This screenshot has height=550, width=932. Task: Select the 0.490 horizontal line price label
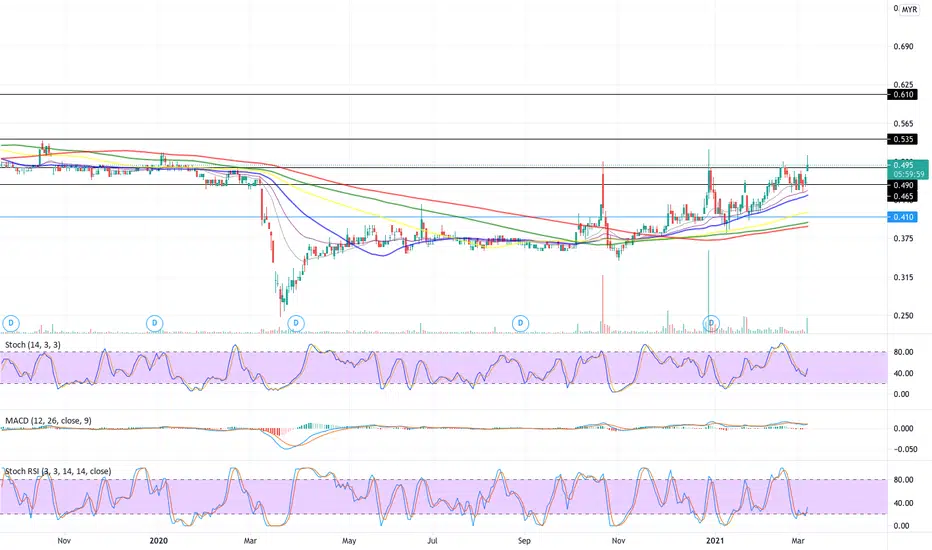902,186
